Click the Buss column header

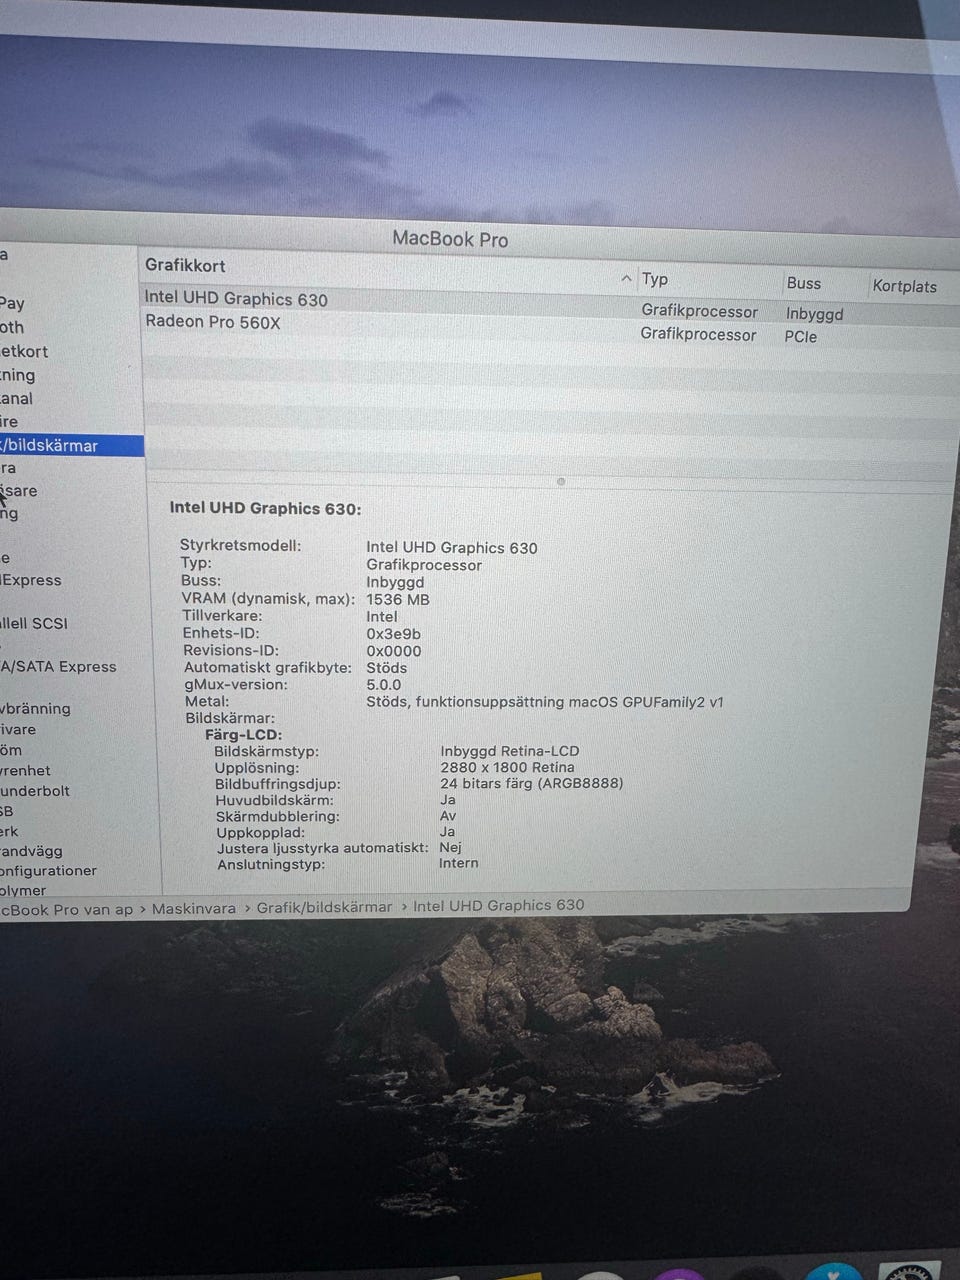point(803,283)
